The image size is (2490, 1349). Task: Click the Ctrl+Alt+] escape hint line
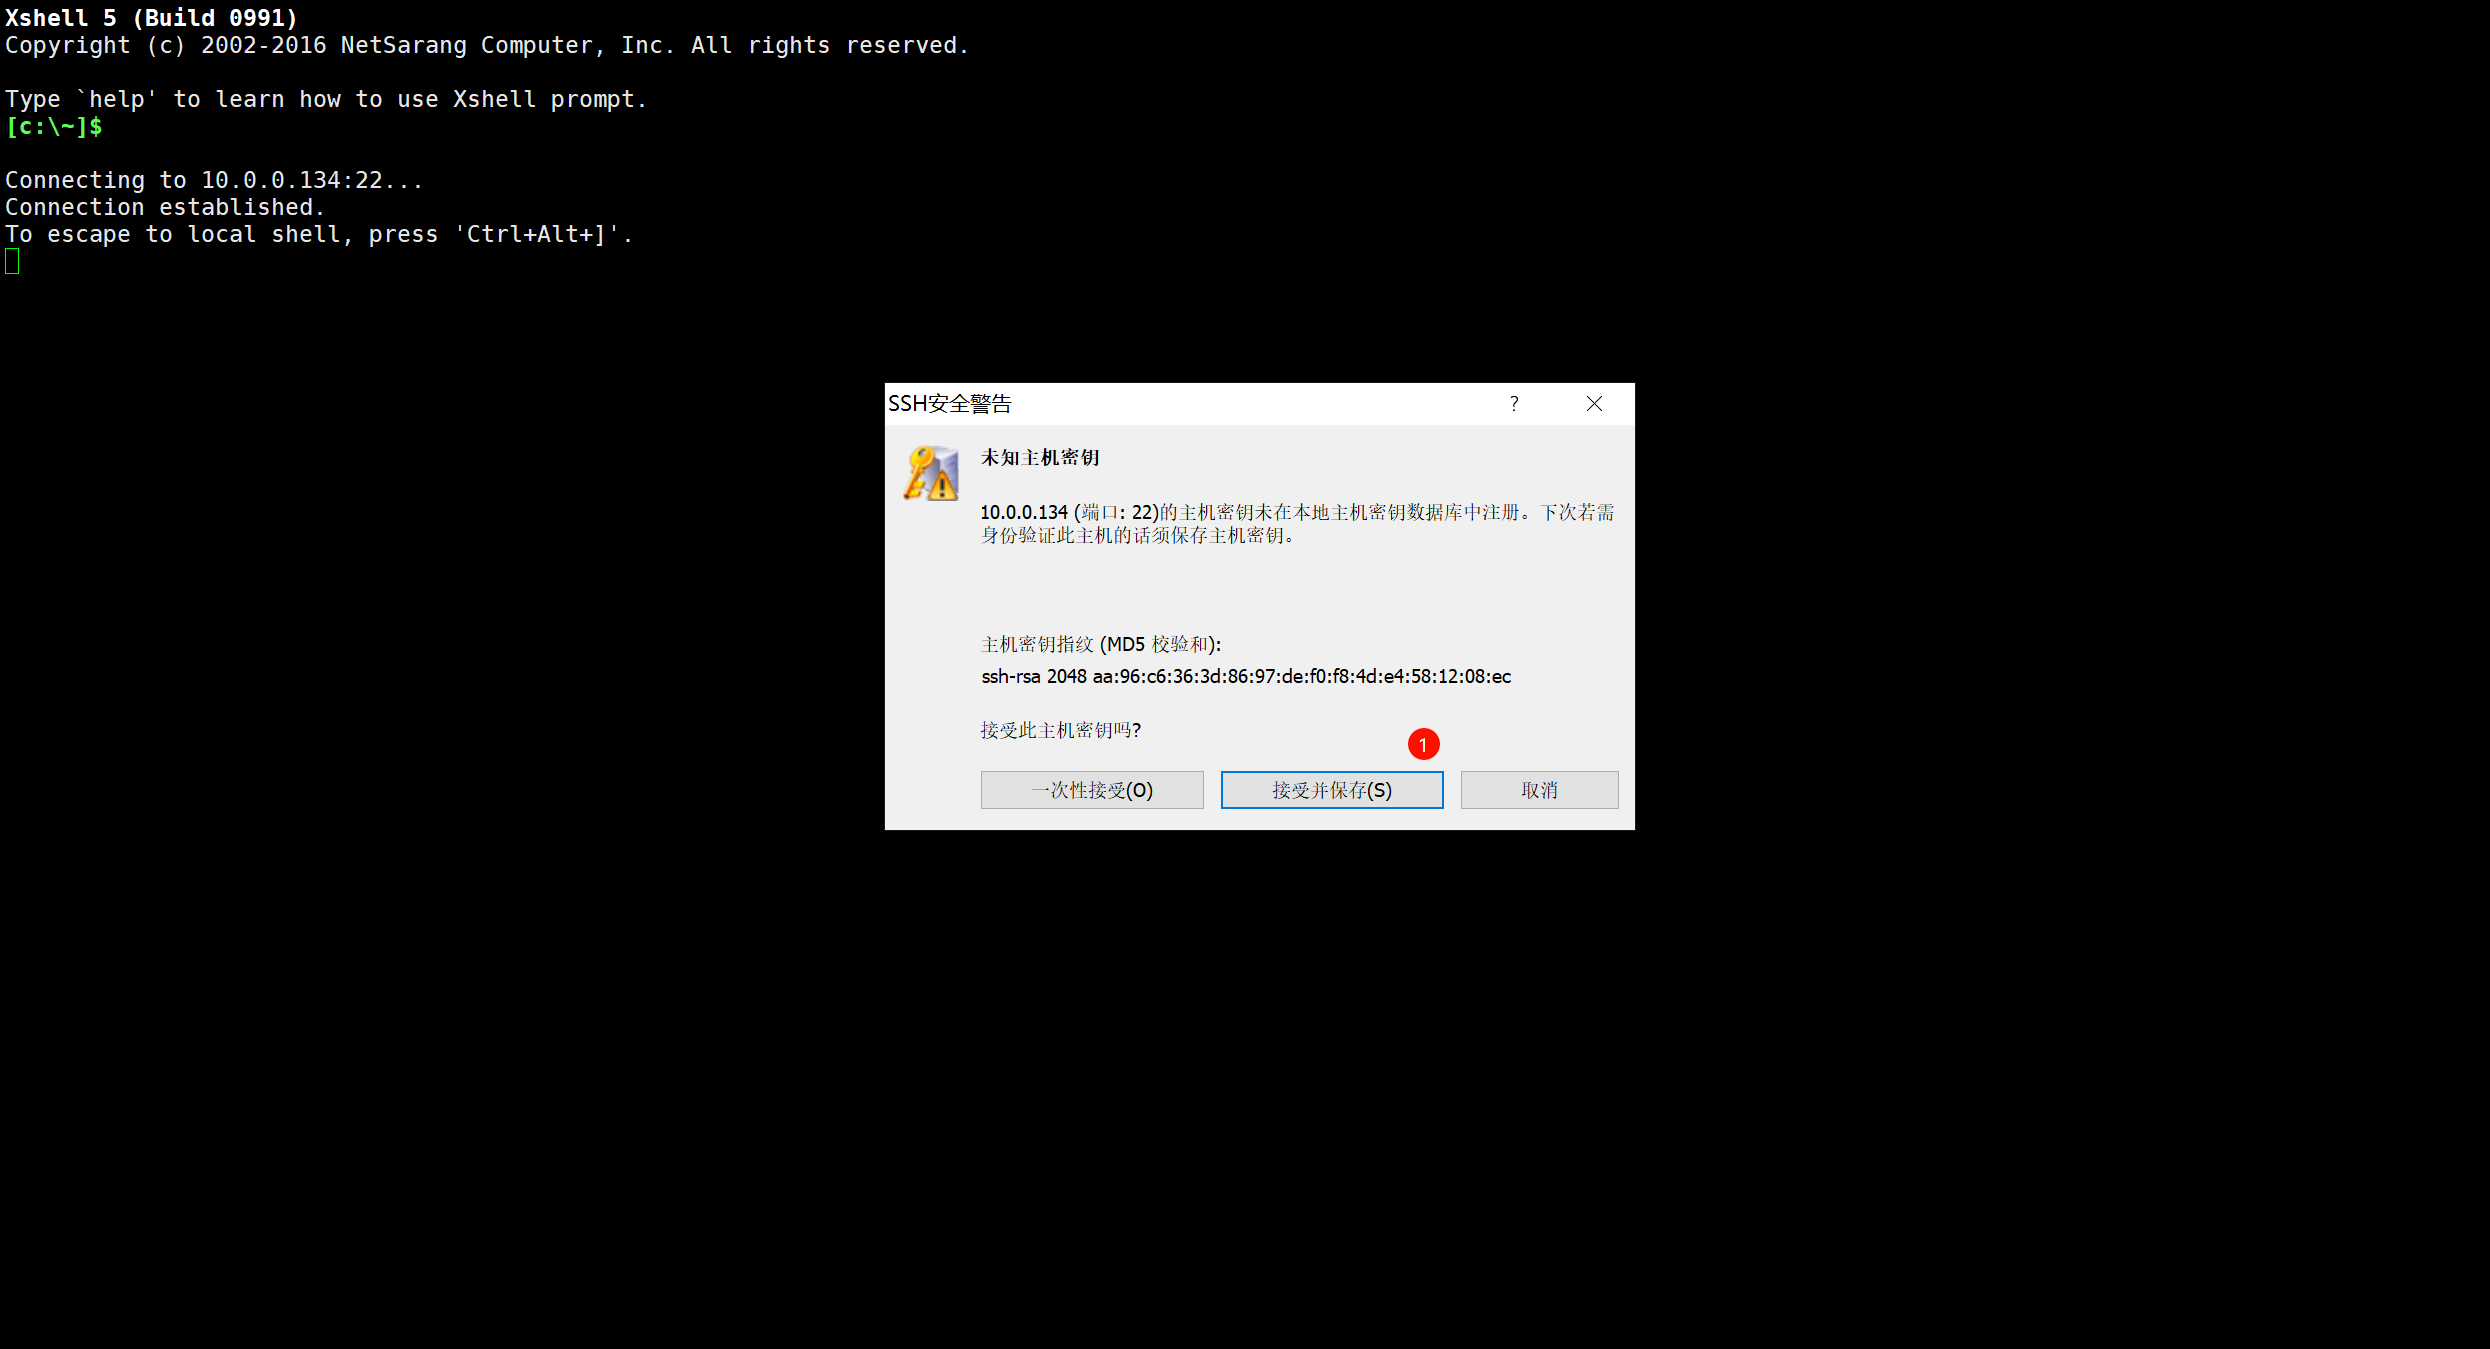point(318,234)
